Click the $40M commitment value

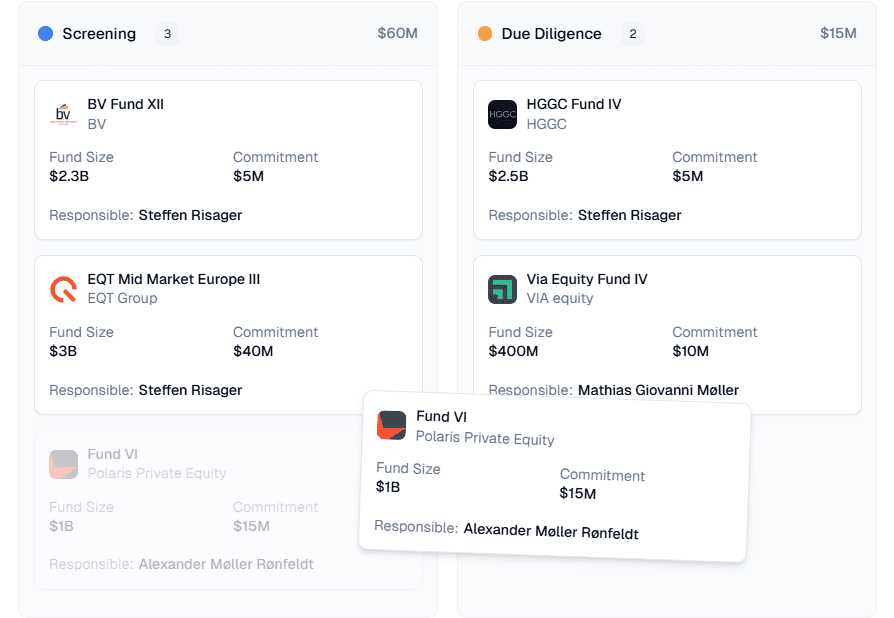click(x=253, y=351)
